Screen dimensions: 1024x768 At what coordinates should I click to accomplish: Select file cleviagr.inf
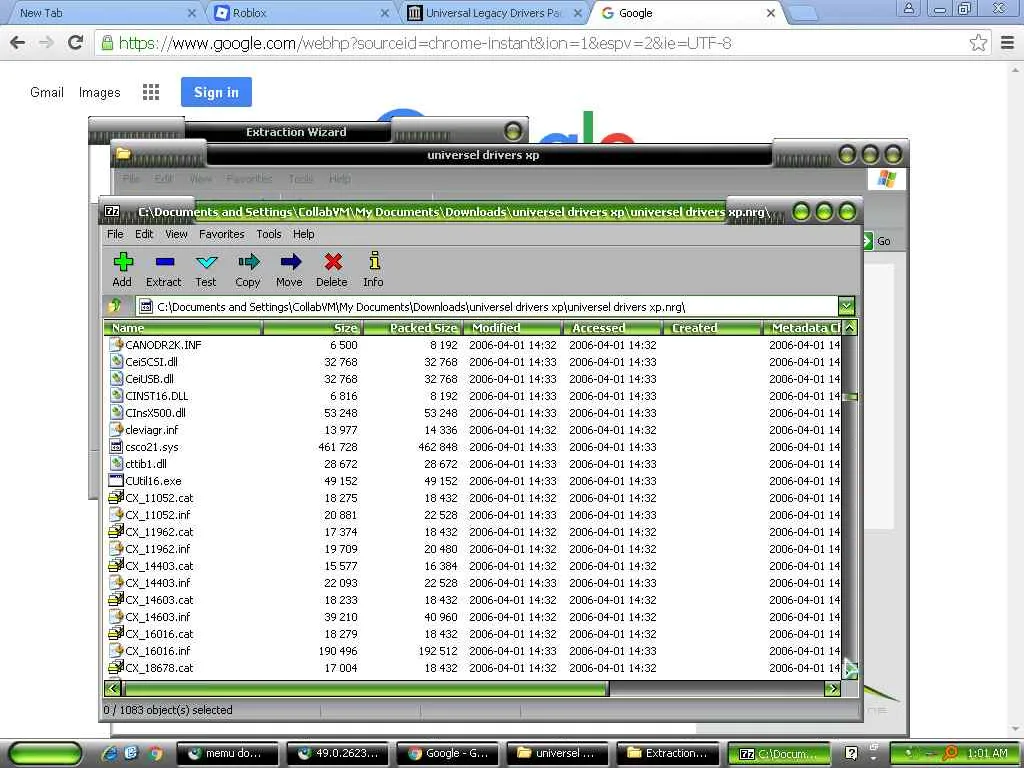click(x=152, y=430)
